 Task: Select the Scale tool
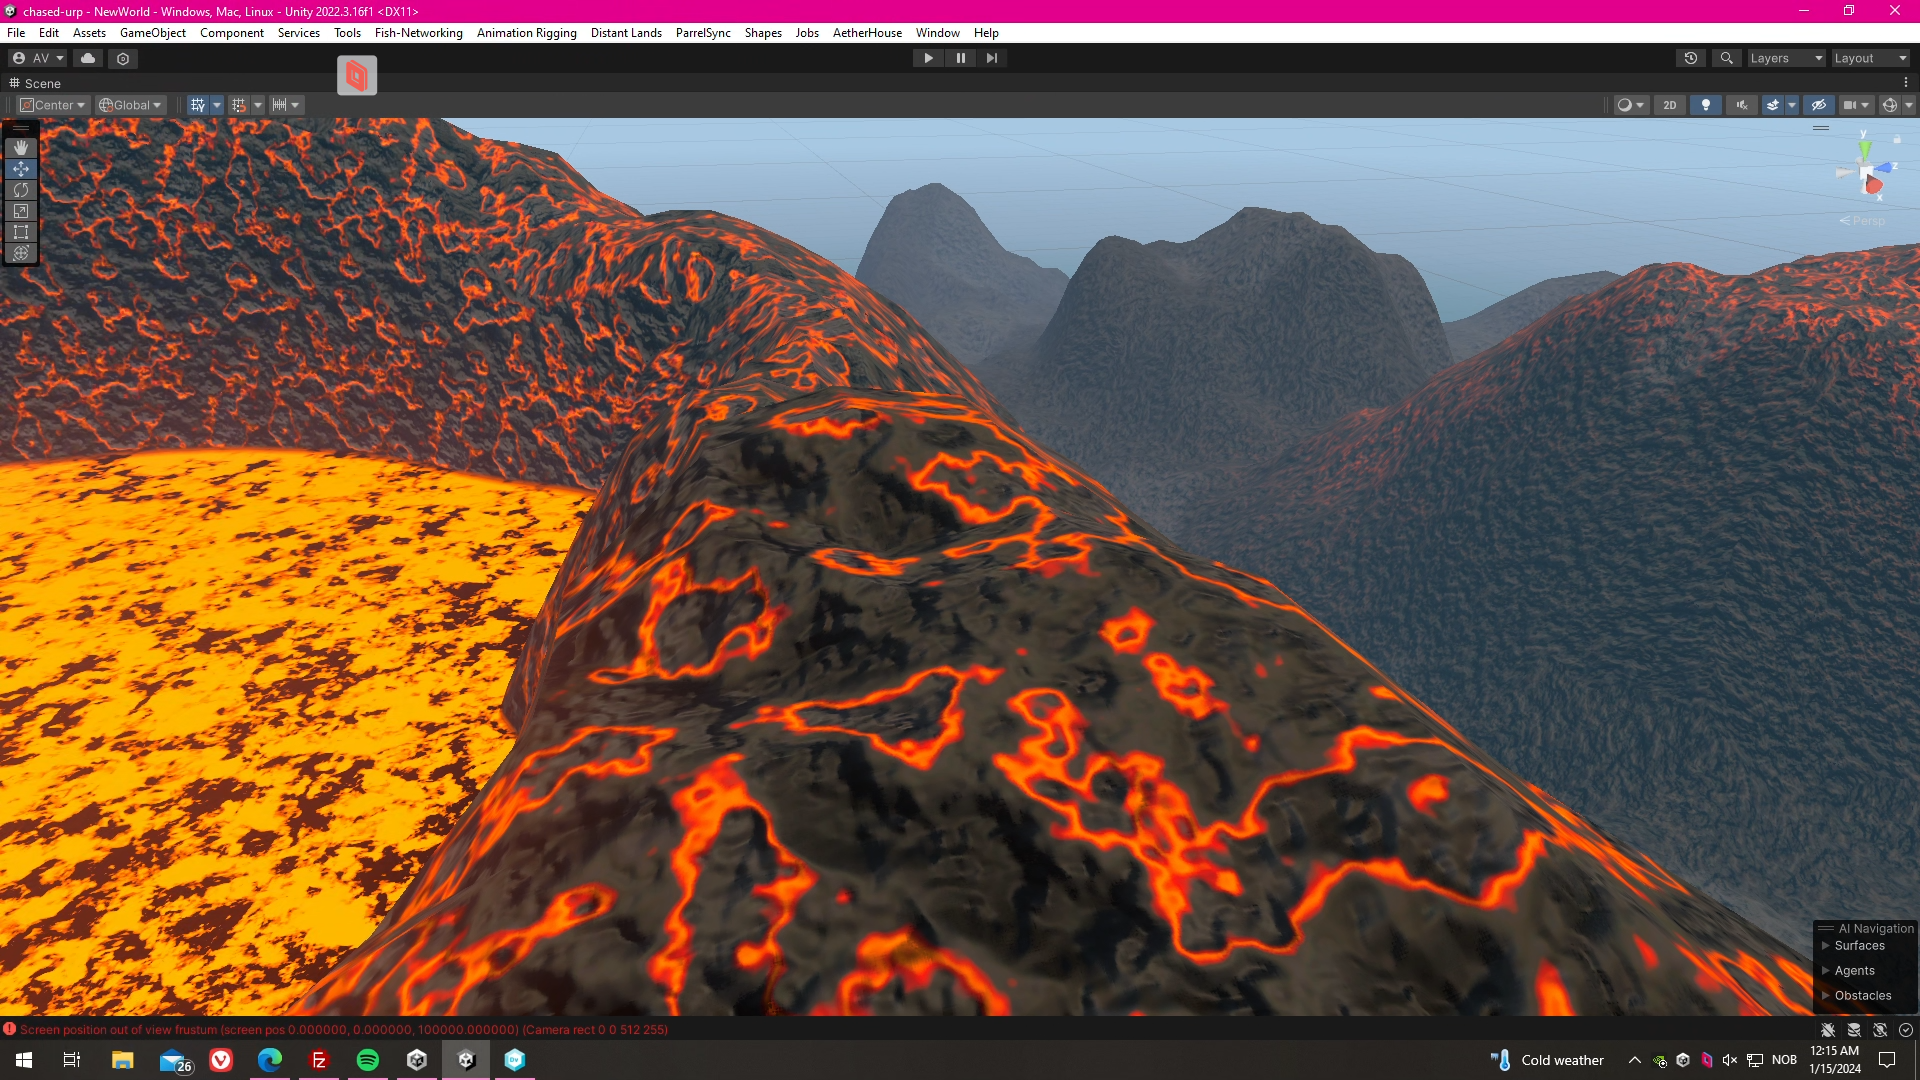20,211
